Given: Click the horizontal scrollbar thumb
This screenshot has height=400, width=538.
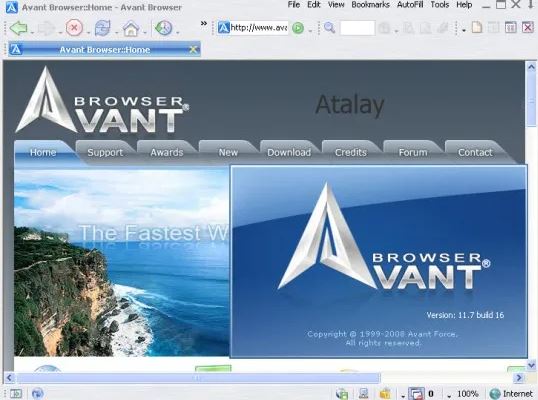Looking at the screenshot, I should 198,378.
